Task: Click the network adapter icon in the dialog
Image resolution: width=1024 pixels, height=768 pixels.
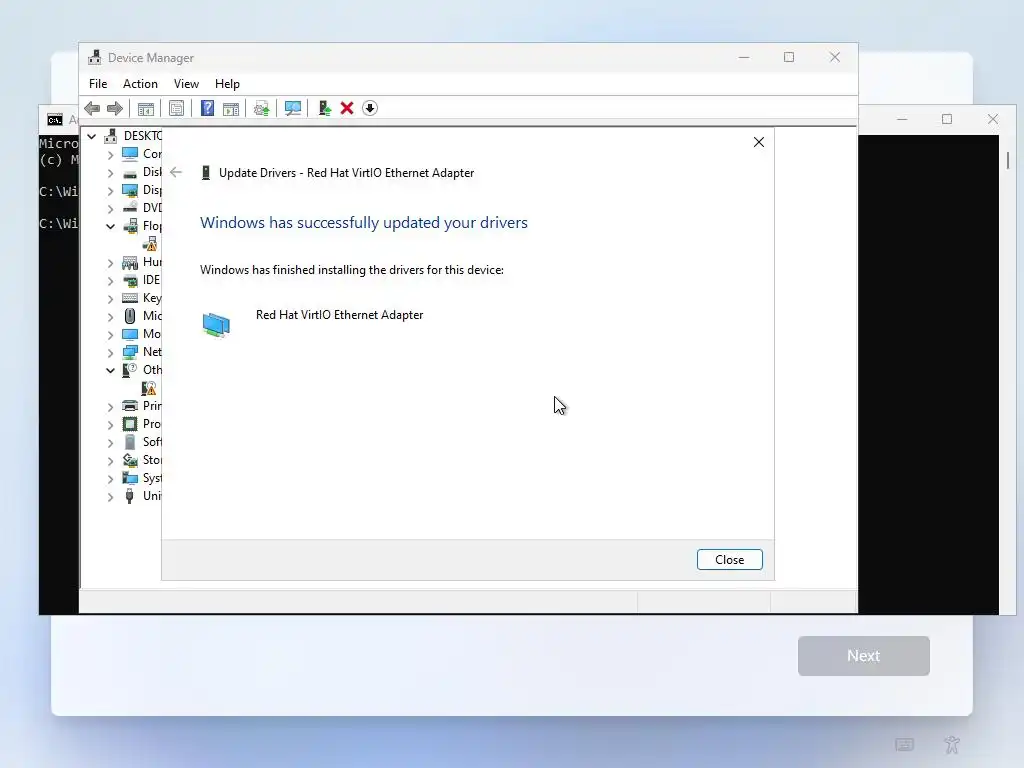Action: tap(216, 325)
